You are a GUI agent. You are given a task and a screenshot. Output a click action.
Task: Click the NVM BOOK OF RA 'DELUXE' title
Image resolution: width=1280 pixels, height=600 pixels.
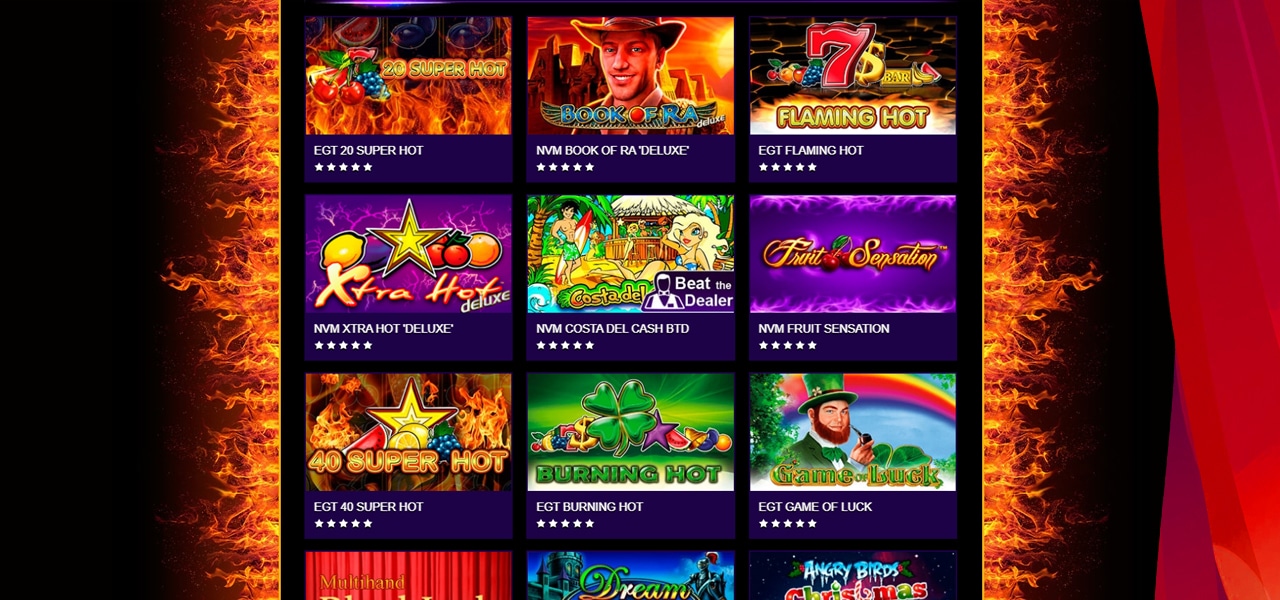[612, 150]
